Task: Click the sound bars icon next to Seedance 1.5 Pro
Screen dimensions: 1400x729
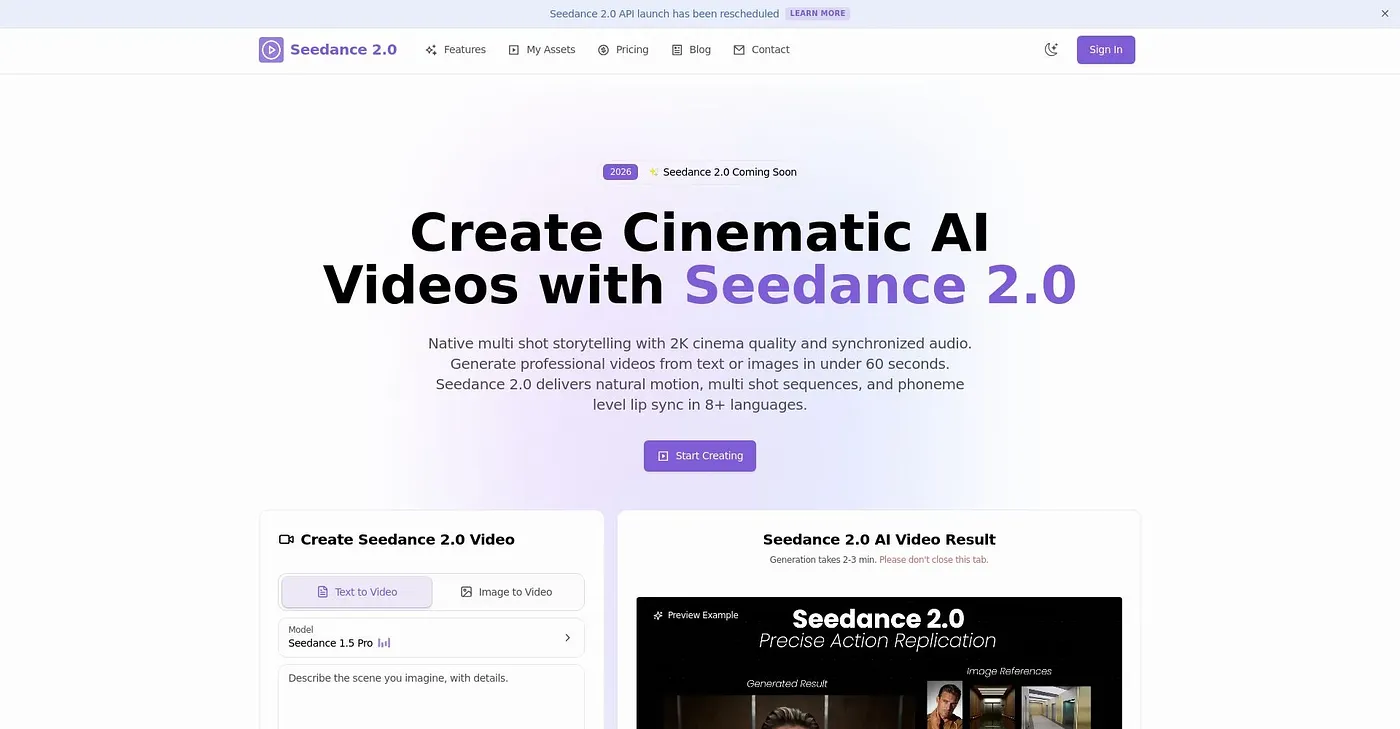Action: click(384, 643)
